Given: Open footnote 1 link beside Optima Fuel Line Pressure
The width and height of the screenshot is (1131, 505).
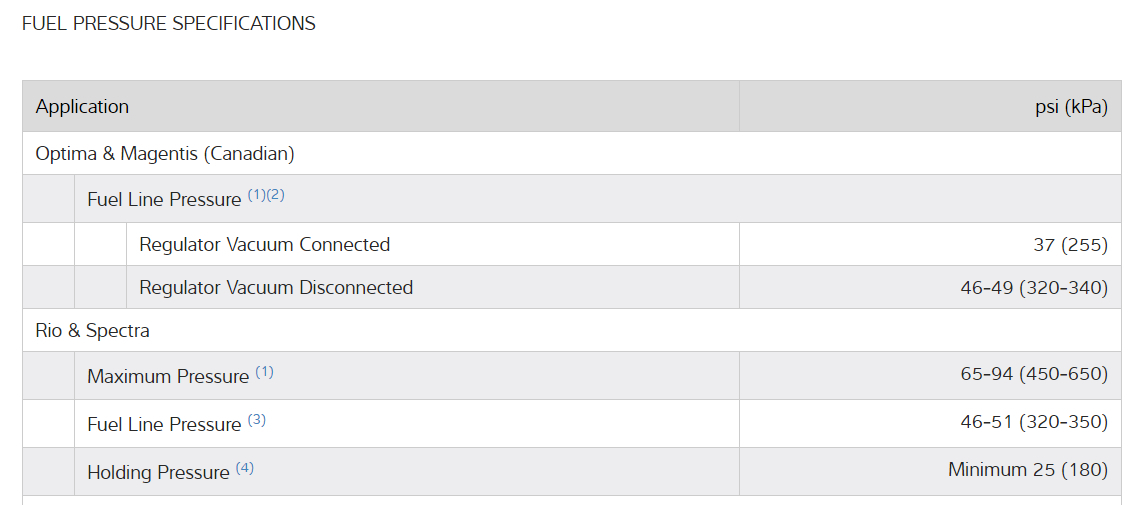Looking at the screenshot, I should [257, 195].
